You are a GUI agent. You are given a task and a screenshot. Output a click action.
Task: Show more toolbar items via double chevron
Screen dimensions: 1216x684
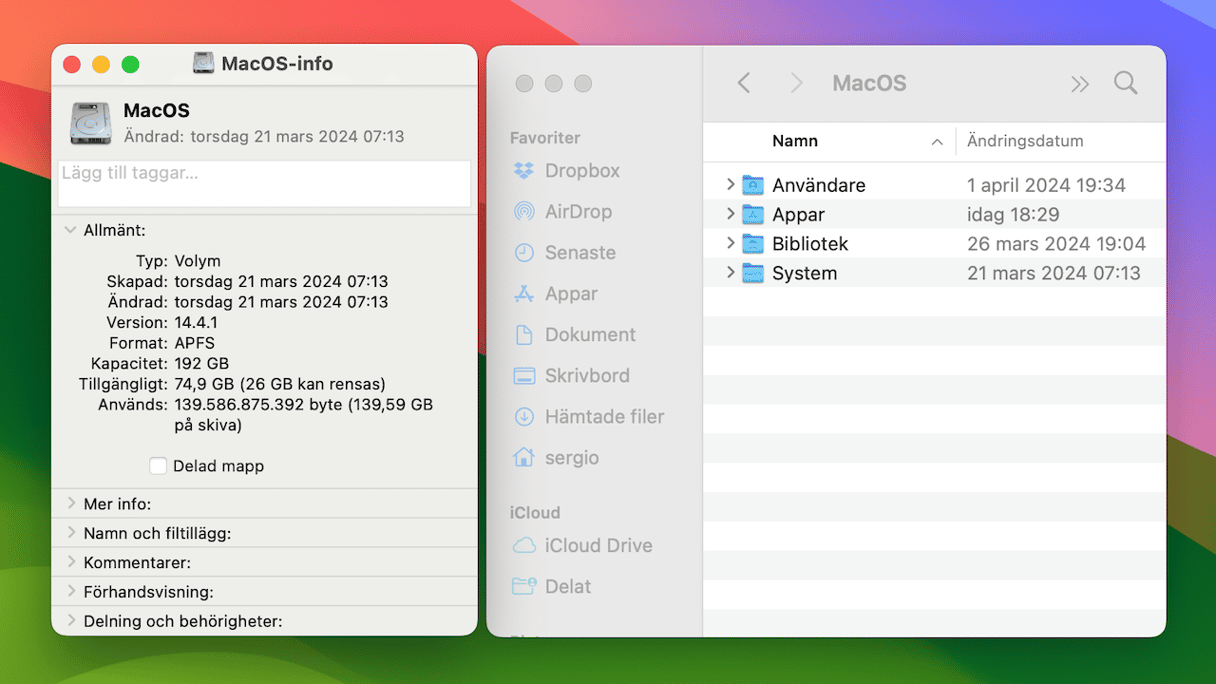(x=1080, y=84)
